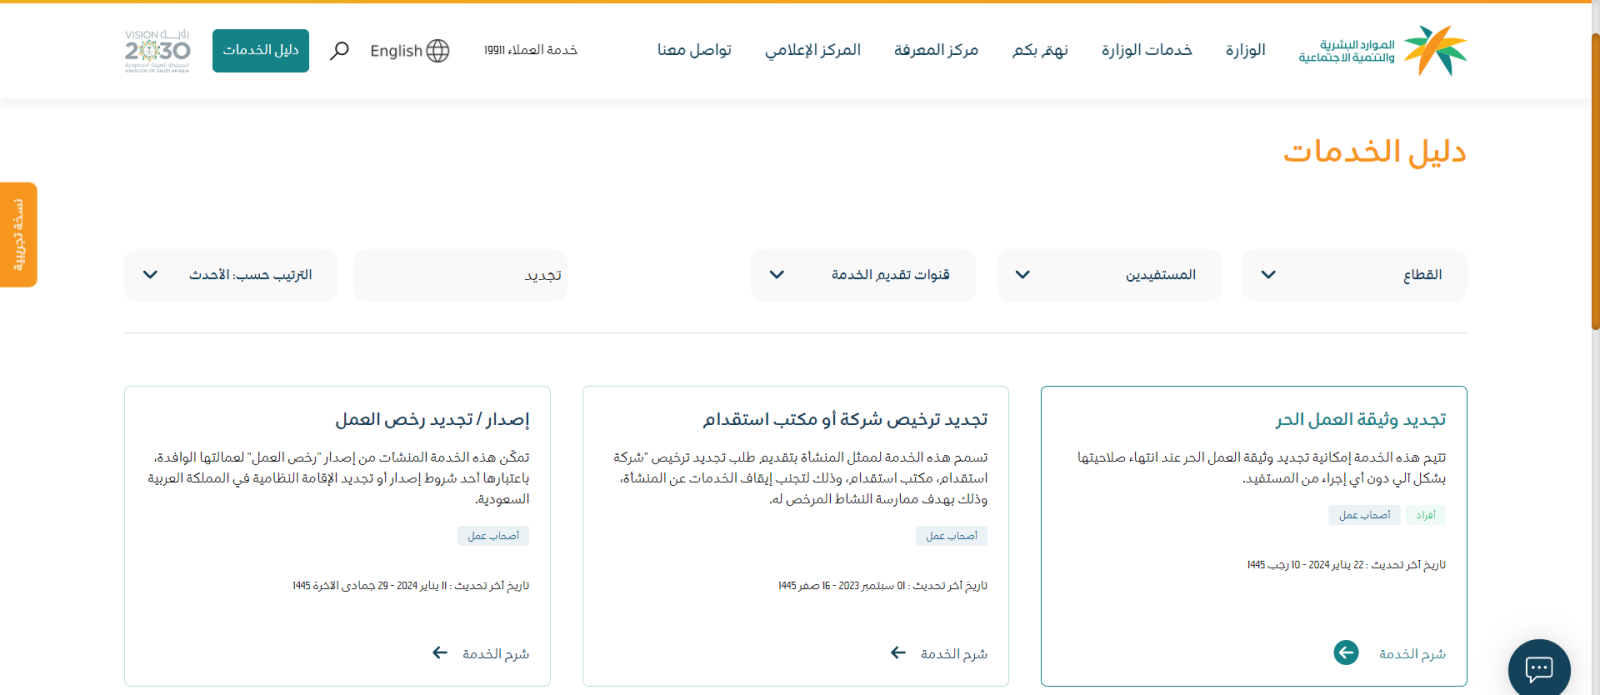Open the الترتيب حسب: الأحدث sort dropdown
Viewport: 1600px width, 695px height.
click(231, 275)
